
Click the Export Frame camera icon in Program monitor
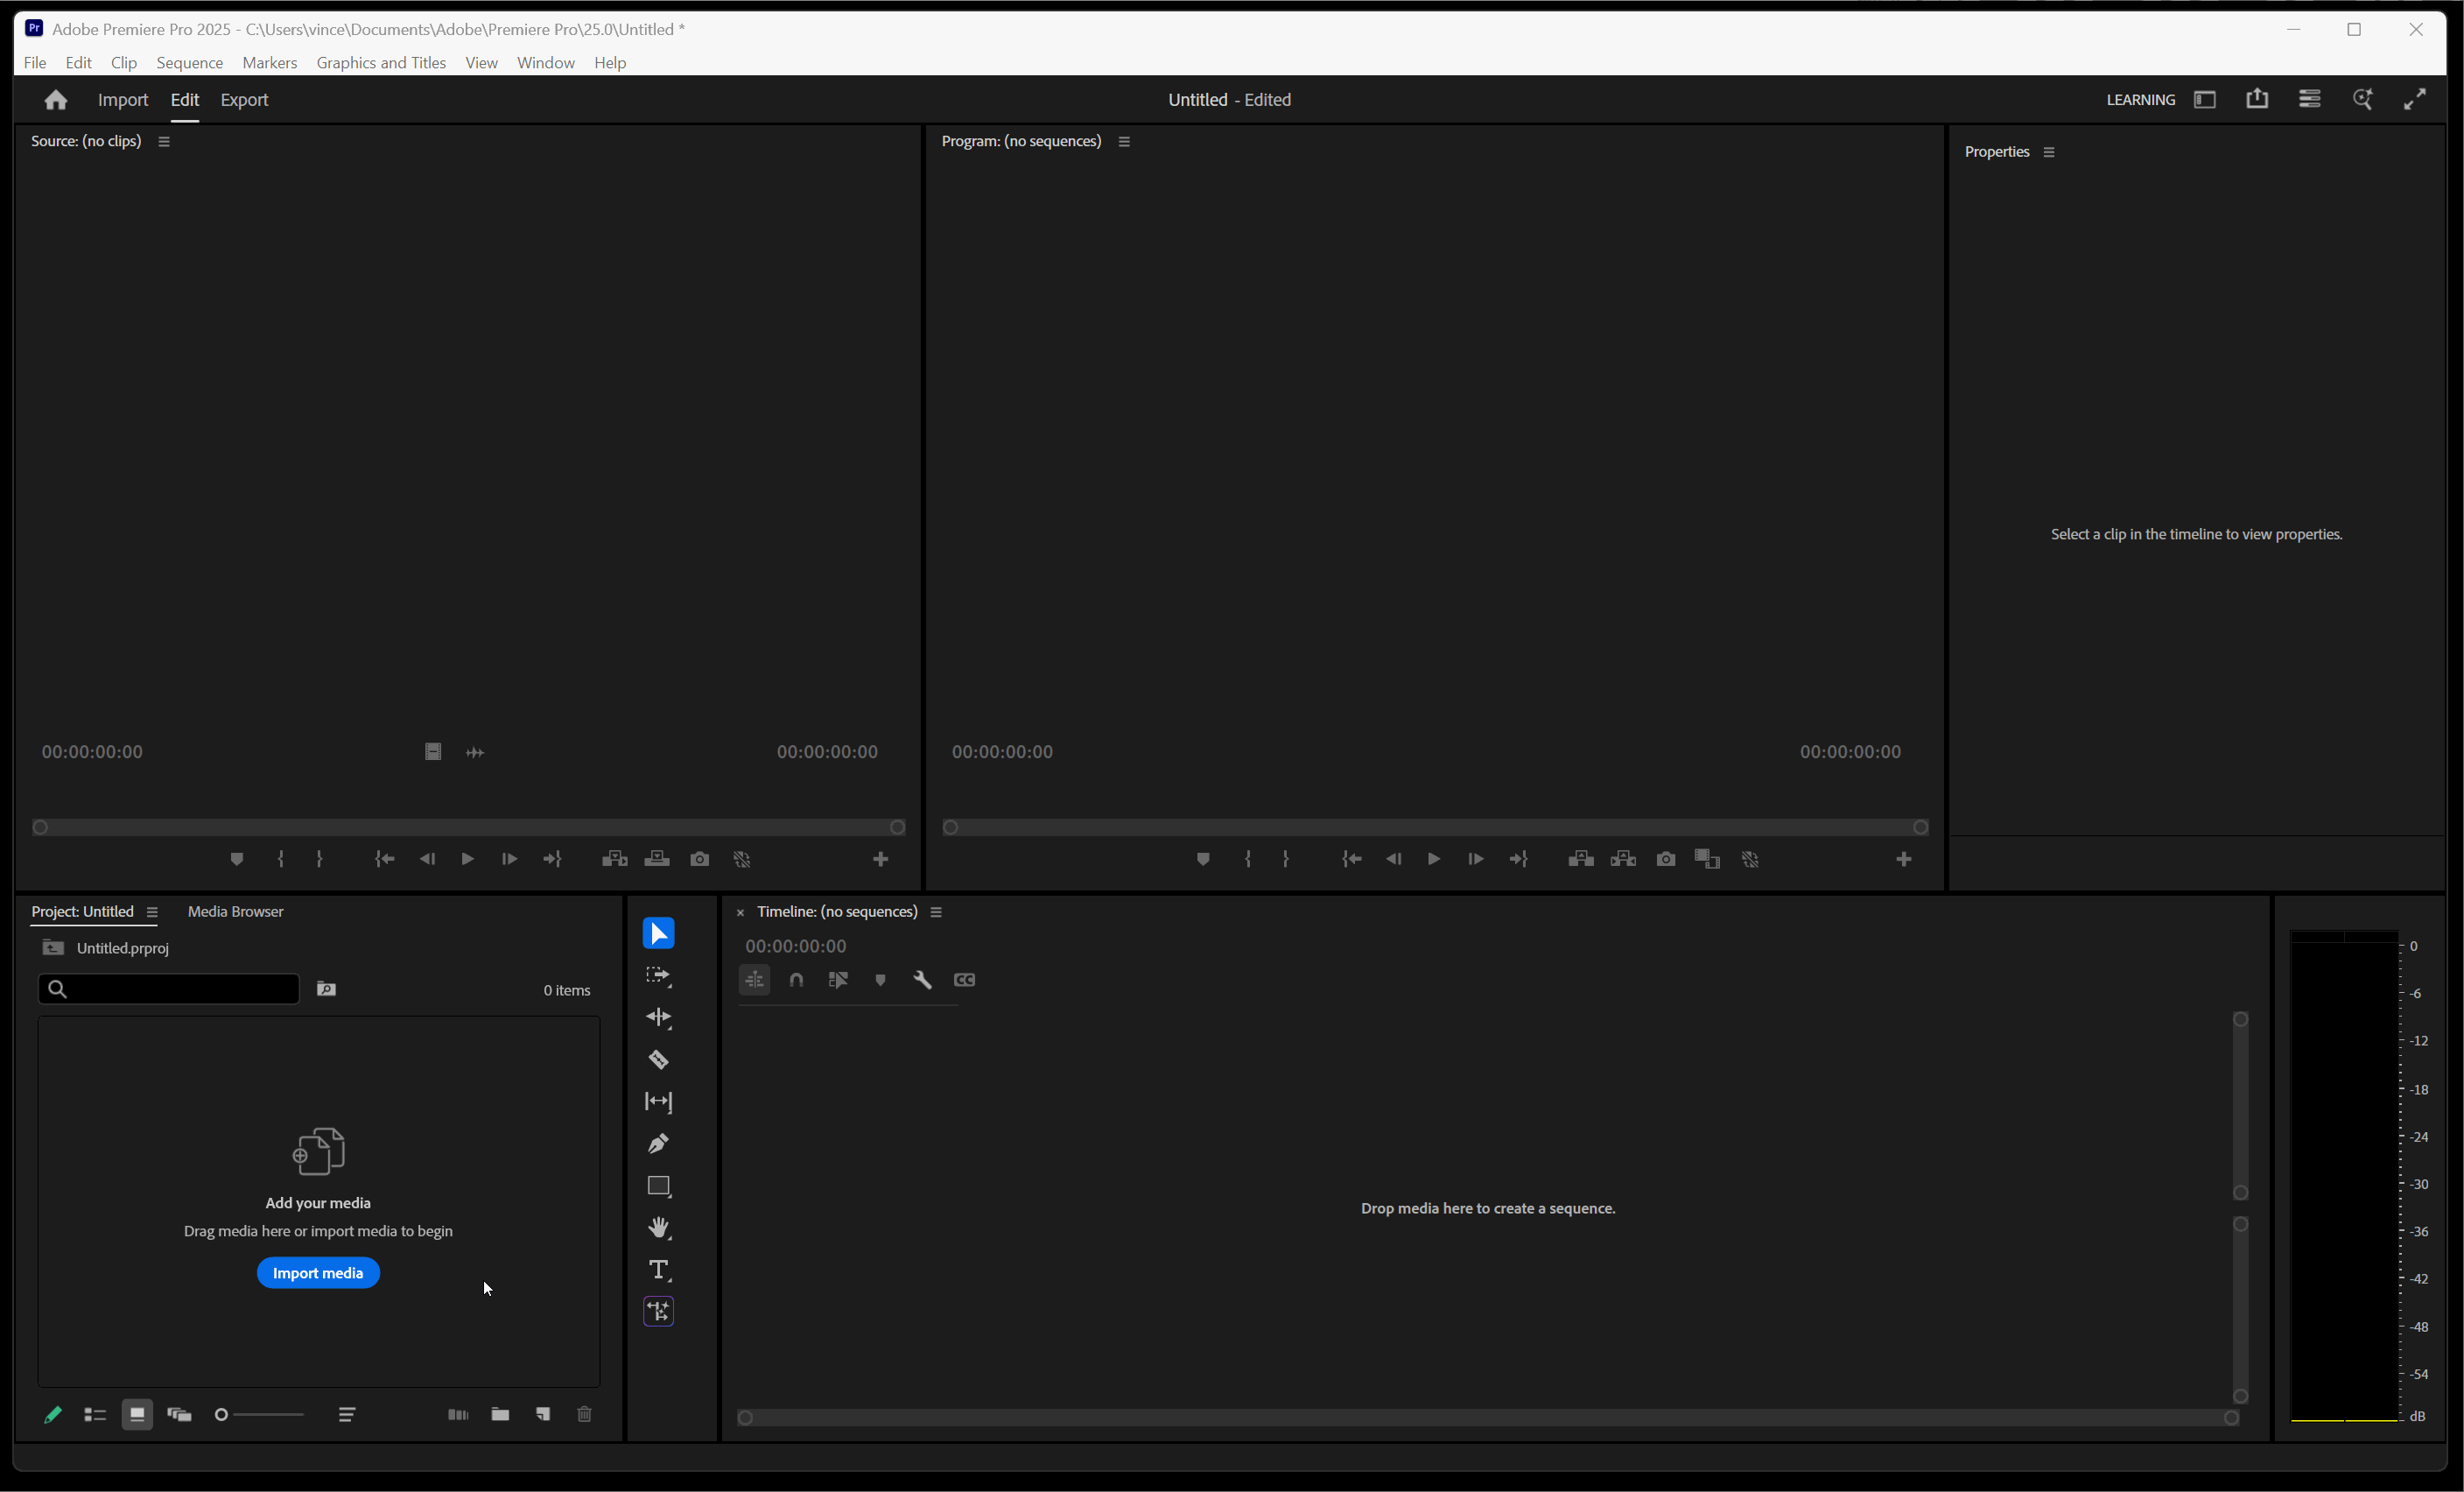tap(1666, 859)
